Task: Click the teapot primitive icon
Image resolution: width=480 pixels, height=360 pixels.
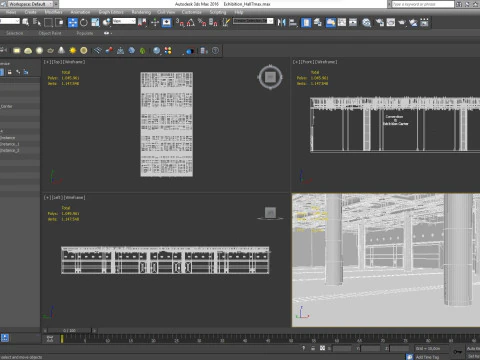Action: tap(50, 51)
